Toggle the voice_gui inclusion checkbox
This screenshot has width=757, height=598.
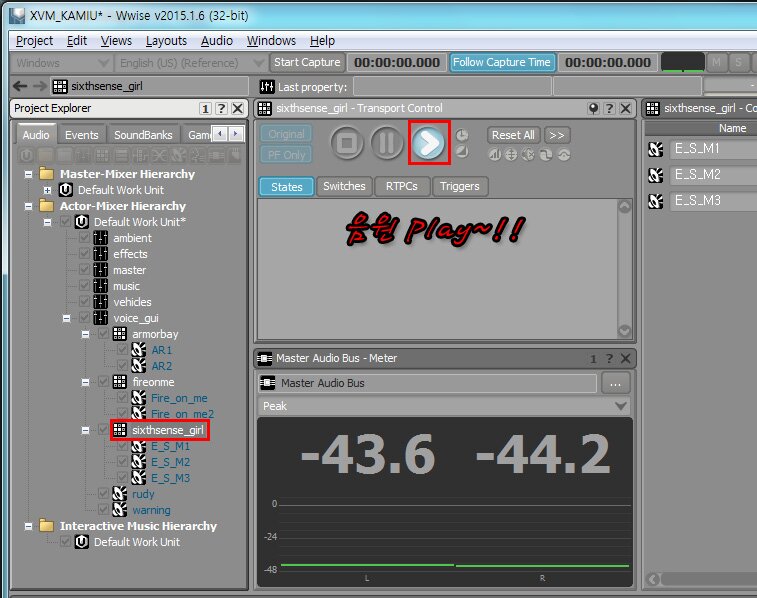coord(84,318)
